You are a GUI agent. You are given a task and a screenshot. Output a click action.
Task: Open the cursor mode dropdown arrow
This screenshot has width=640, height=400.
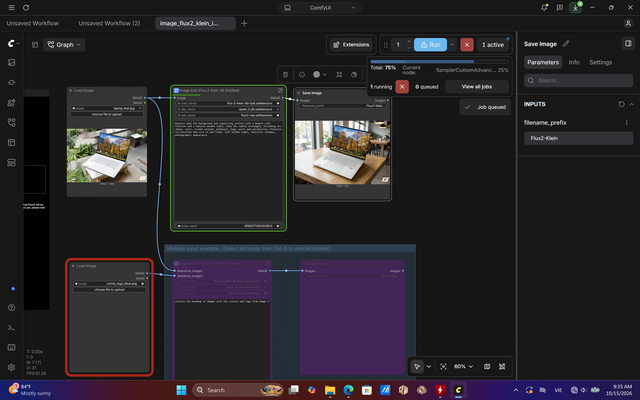(429, 367)
